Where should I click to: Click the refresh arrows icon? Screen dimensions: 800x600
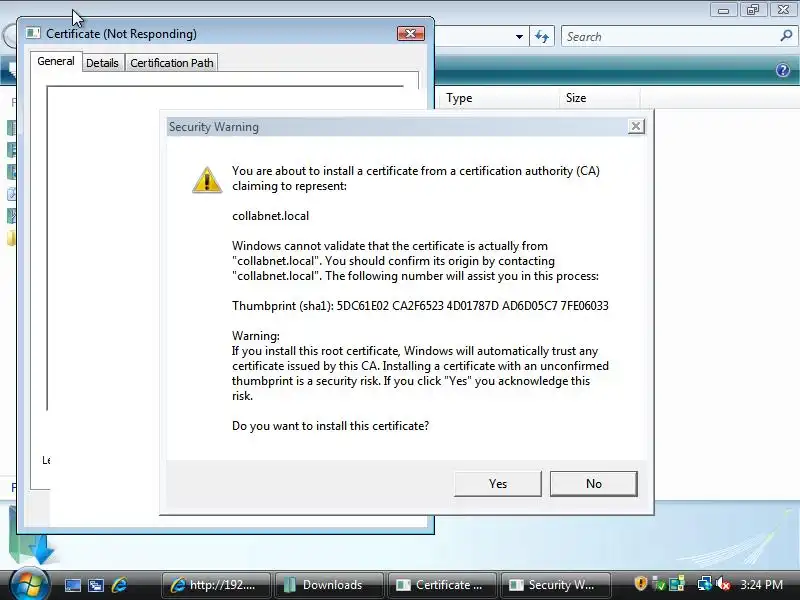point(542,37)
